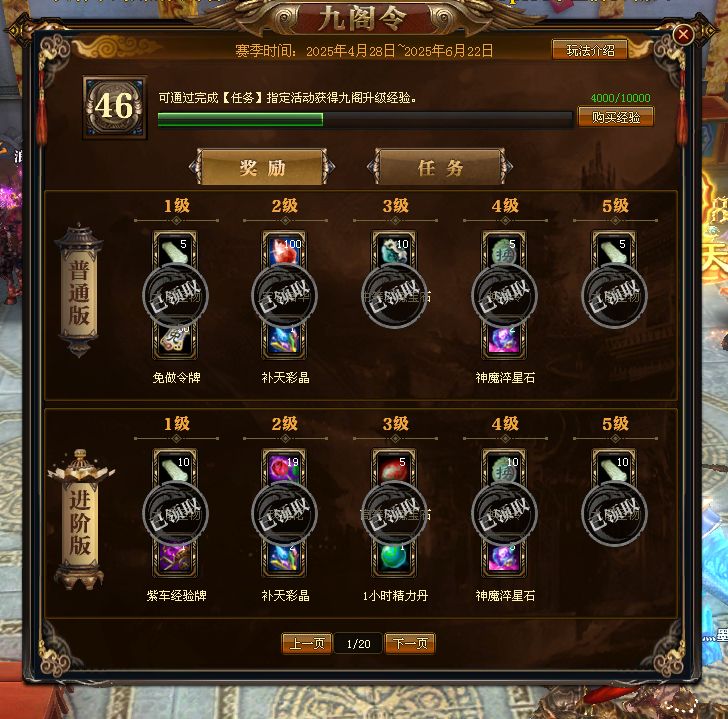Go back with the 上一页 button
This screenshot has width=728, height=719.
[306, 643]
